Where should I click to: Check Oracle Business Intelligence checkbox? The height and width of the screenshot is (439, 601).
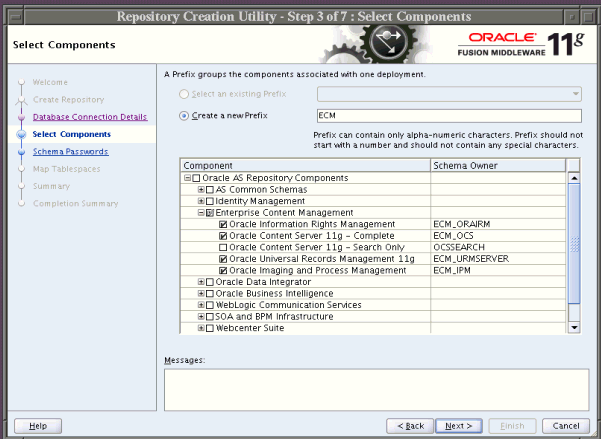pyautogui.click(x=210, y=294)
